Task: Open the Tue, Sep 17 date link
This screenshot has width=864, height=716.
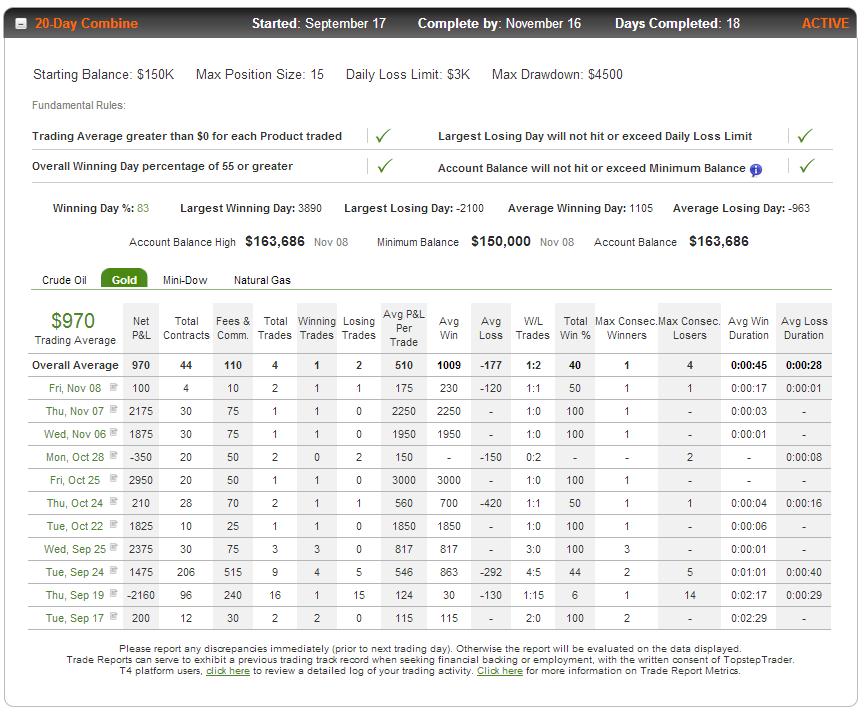Action: click(75, 618)
